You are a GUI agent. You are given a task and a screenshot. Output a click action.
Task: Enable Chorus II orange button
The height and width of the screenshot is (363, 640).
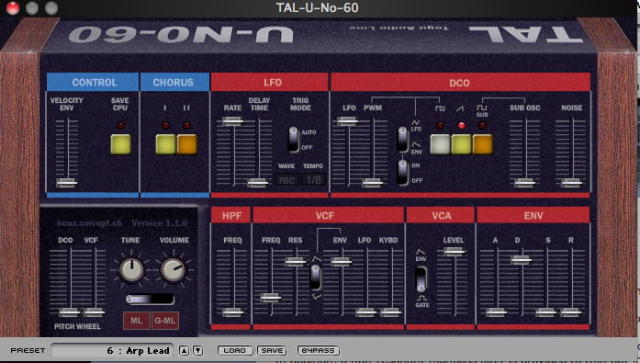pos(187,144)
